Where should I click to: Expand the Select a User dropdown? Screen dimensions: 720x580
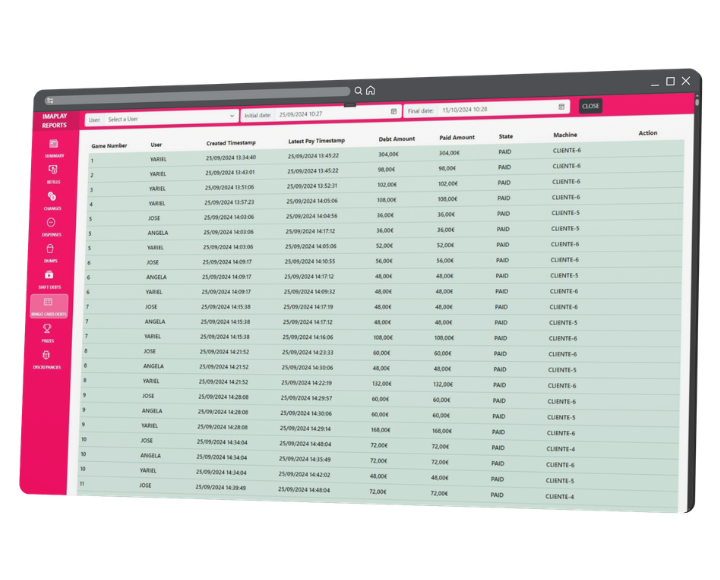[232, 118]
